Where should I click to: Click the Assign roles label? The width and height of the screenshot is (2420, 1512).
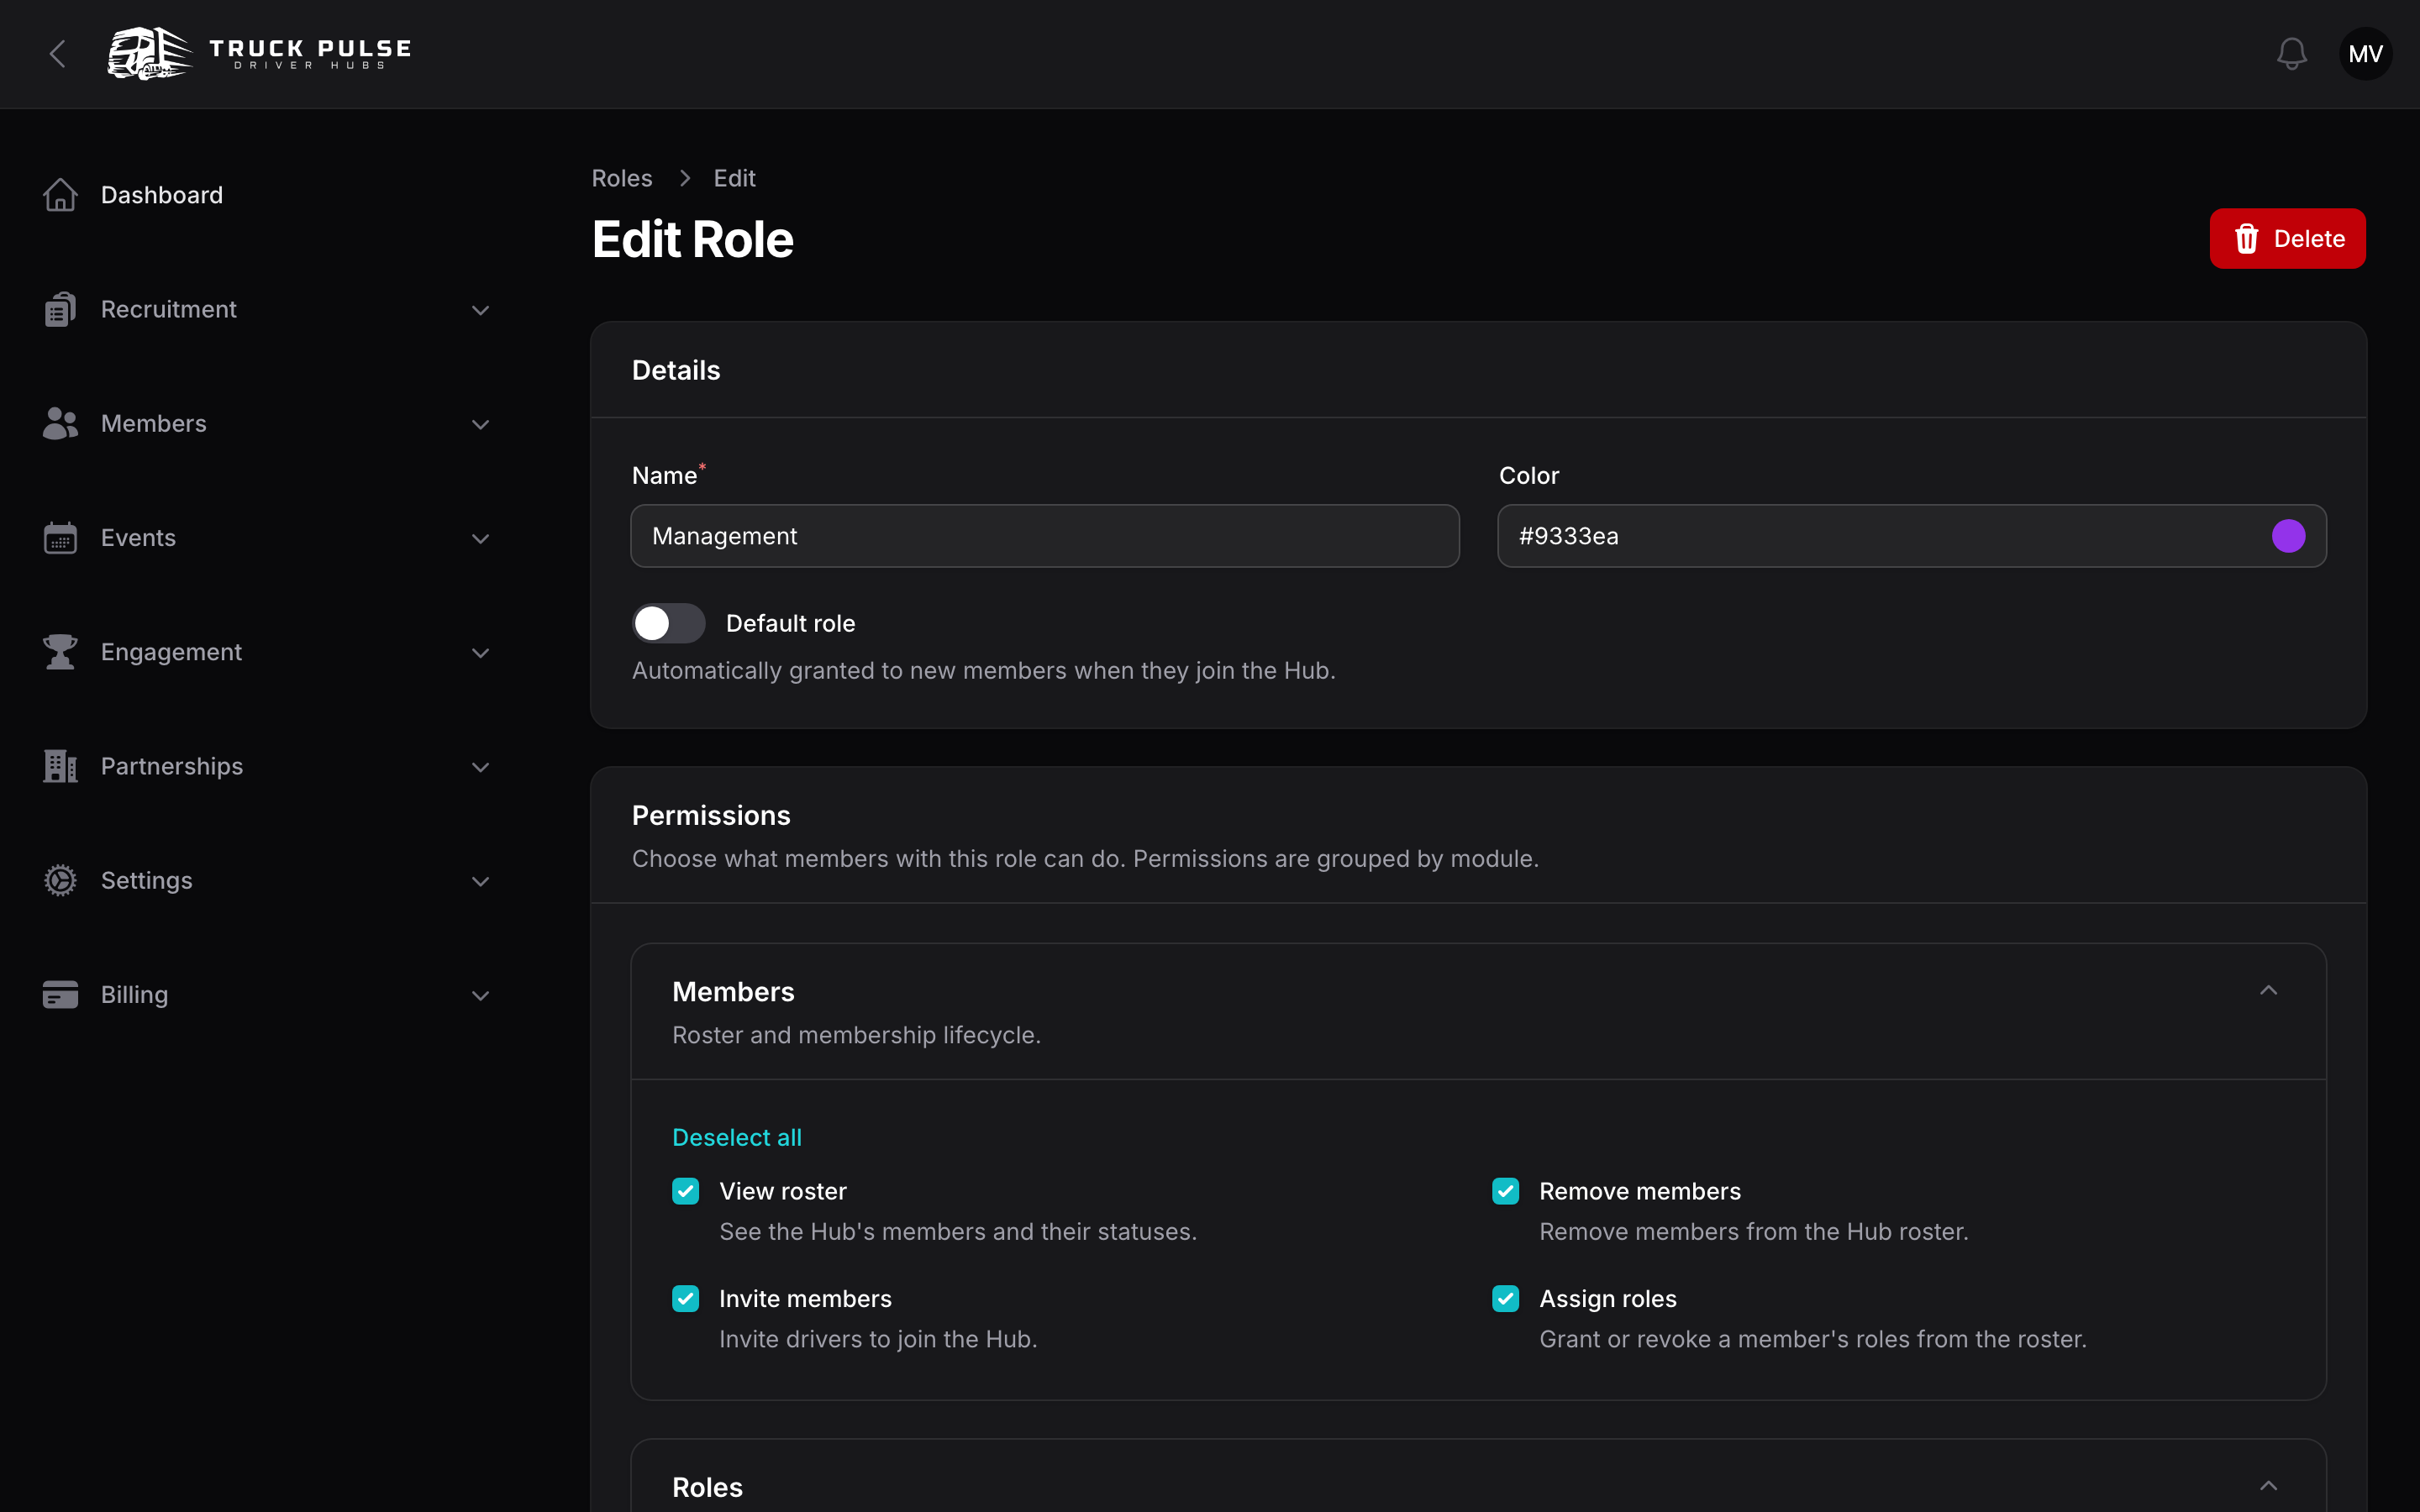[x=1608, y=1298]
